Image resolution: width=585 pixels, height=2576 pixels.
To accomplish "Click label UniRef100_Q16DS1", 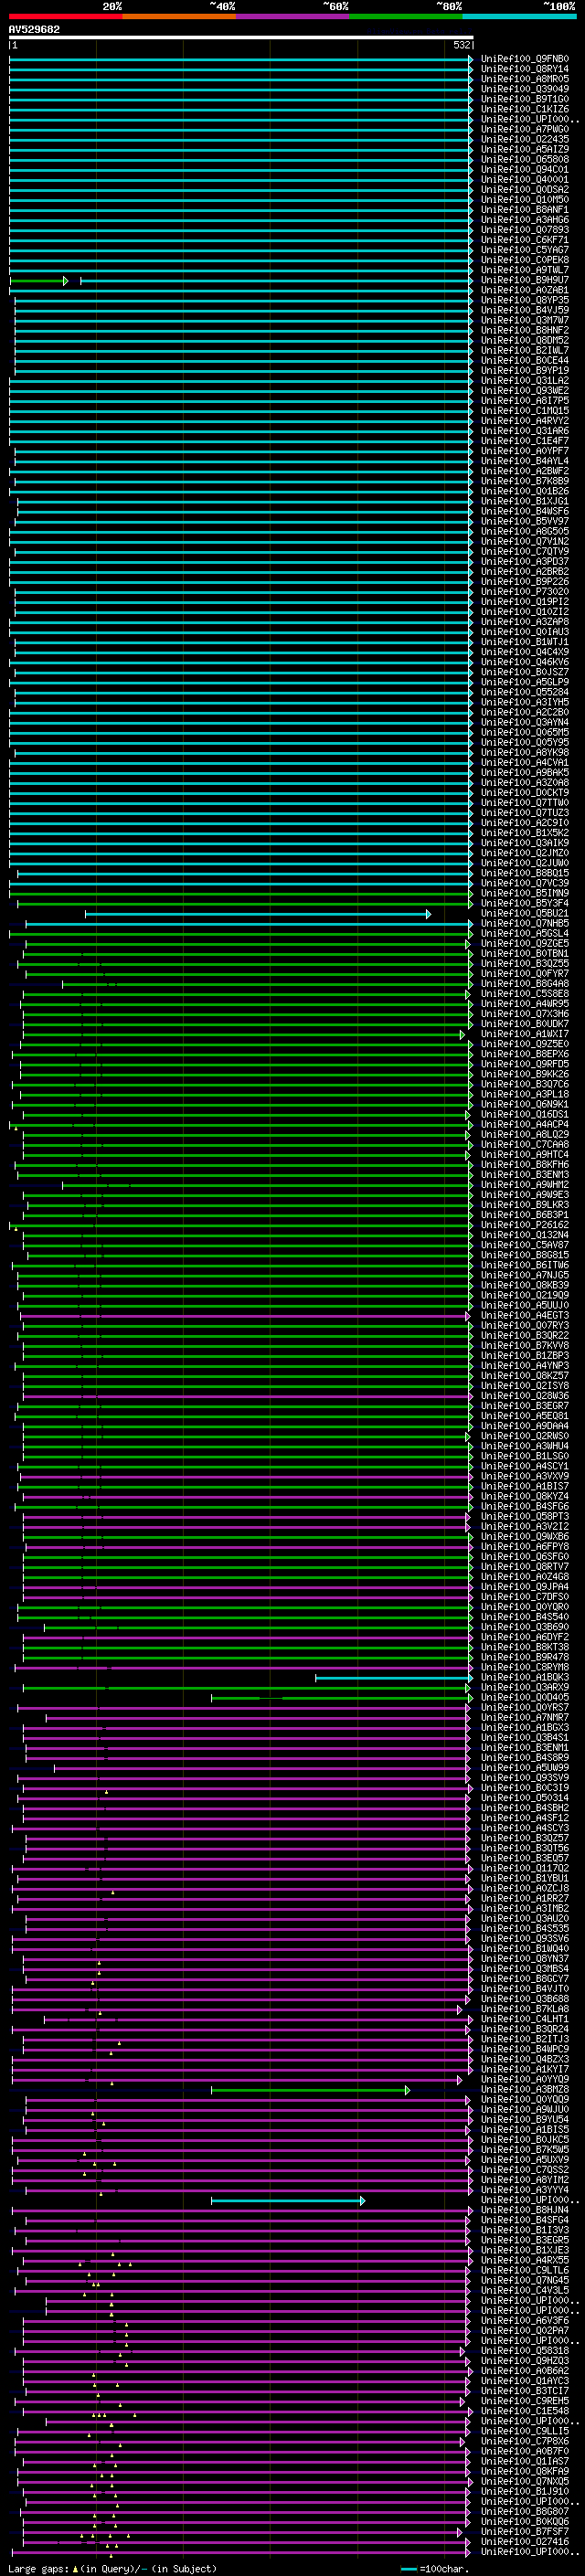I will pyautogui.click(x=524, y=1114).
